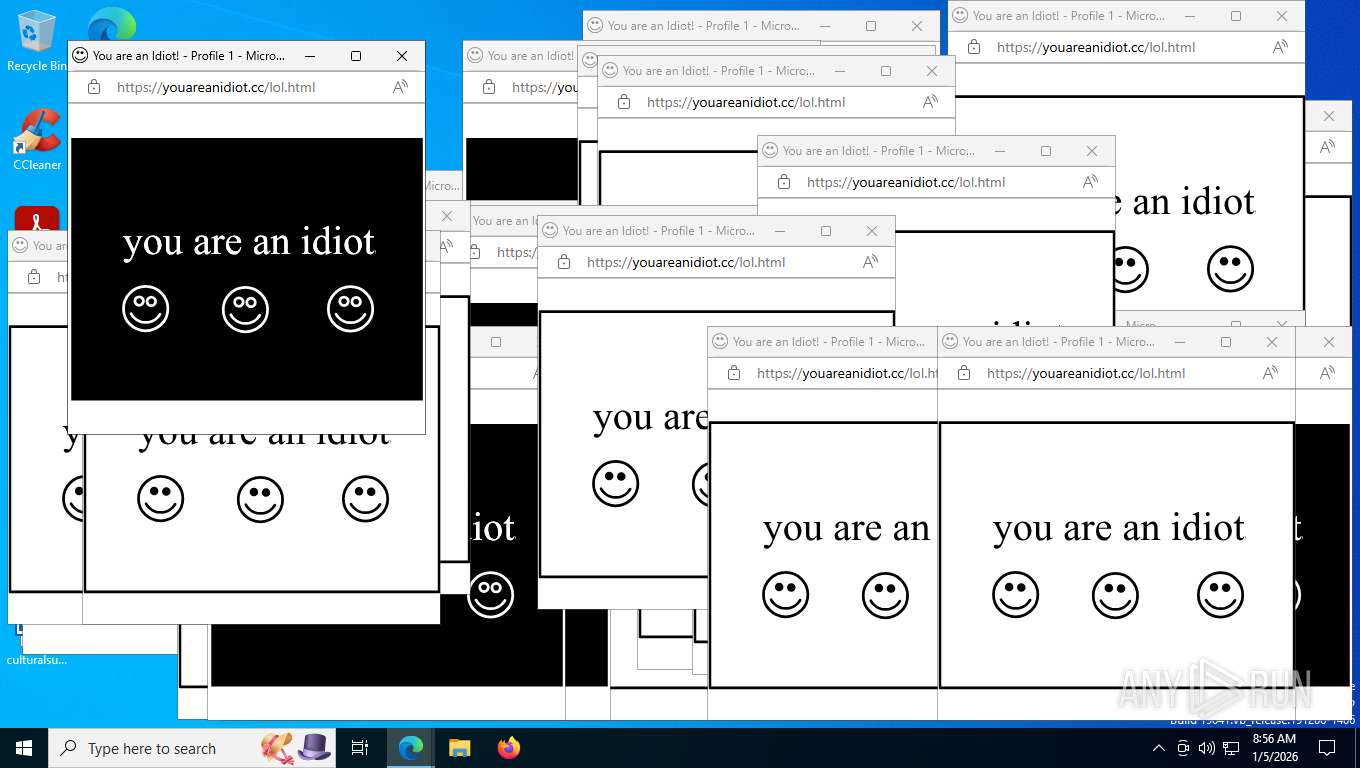Click lock icon in front black-page window
The height and width of the screenshot is (768, 1360).
point(94,87)
